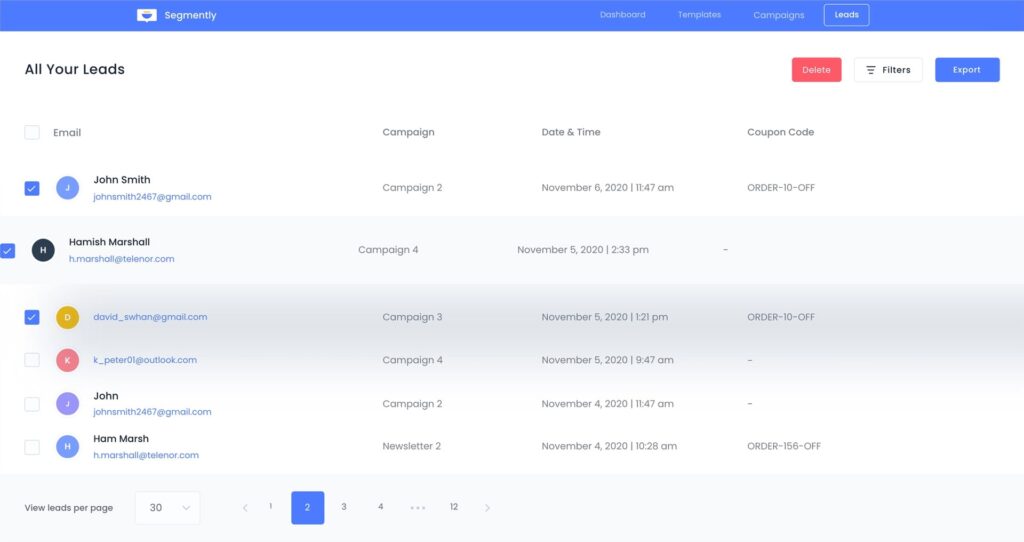Open the Campaigns nav item
Image resolution: width=1024 pixels, height=542 pixels.
778,15
